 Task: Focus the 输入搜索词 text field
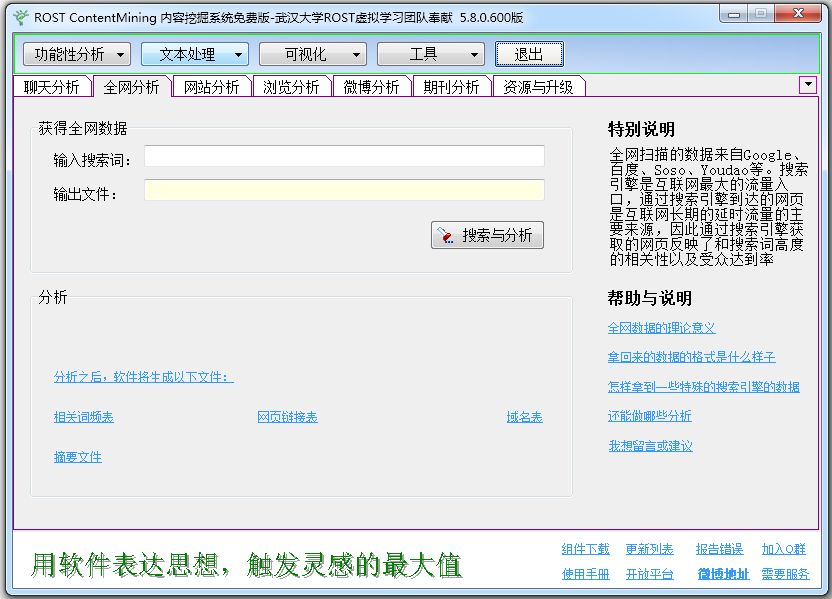click(x=344, y=156)
